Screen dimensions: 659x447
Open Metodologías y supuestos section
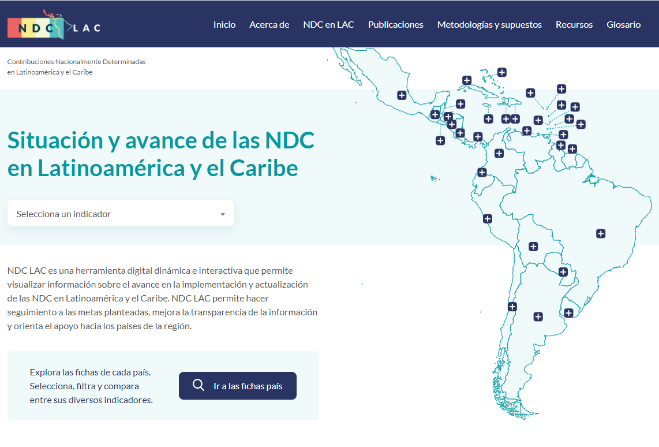coord(489,25)
